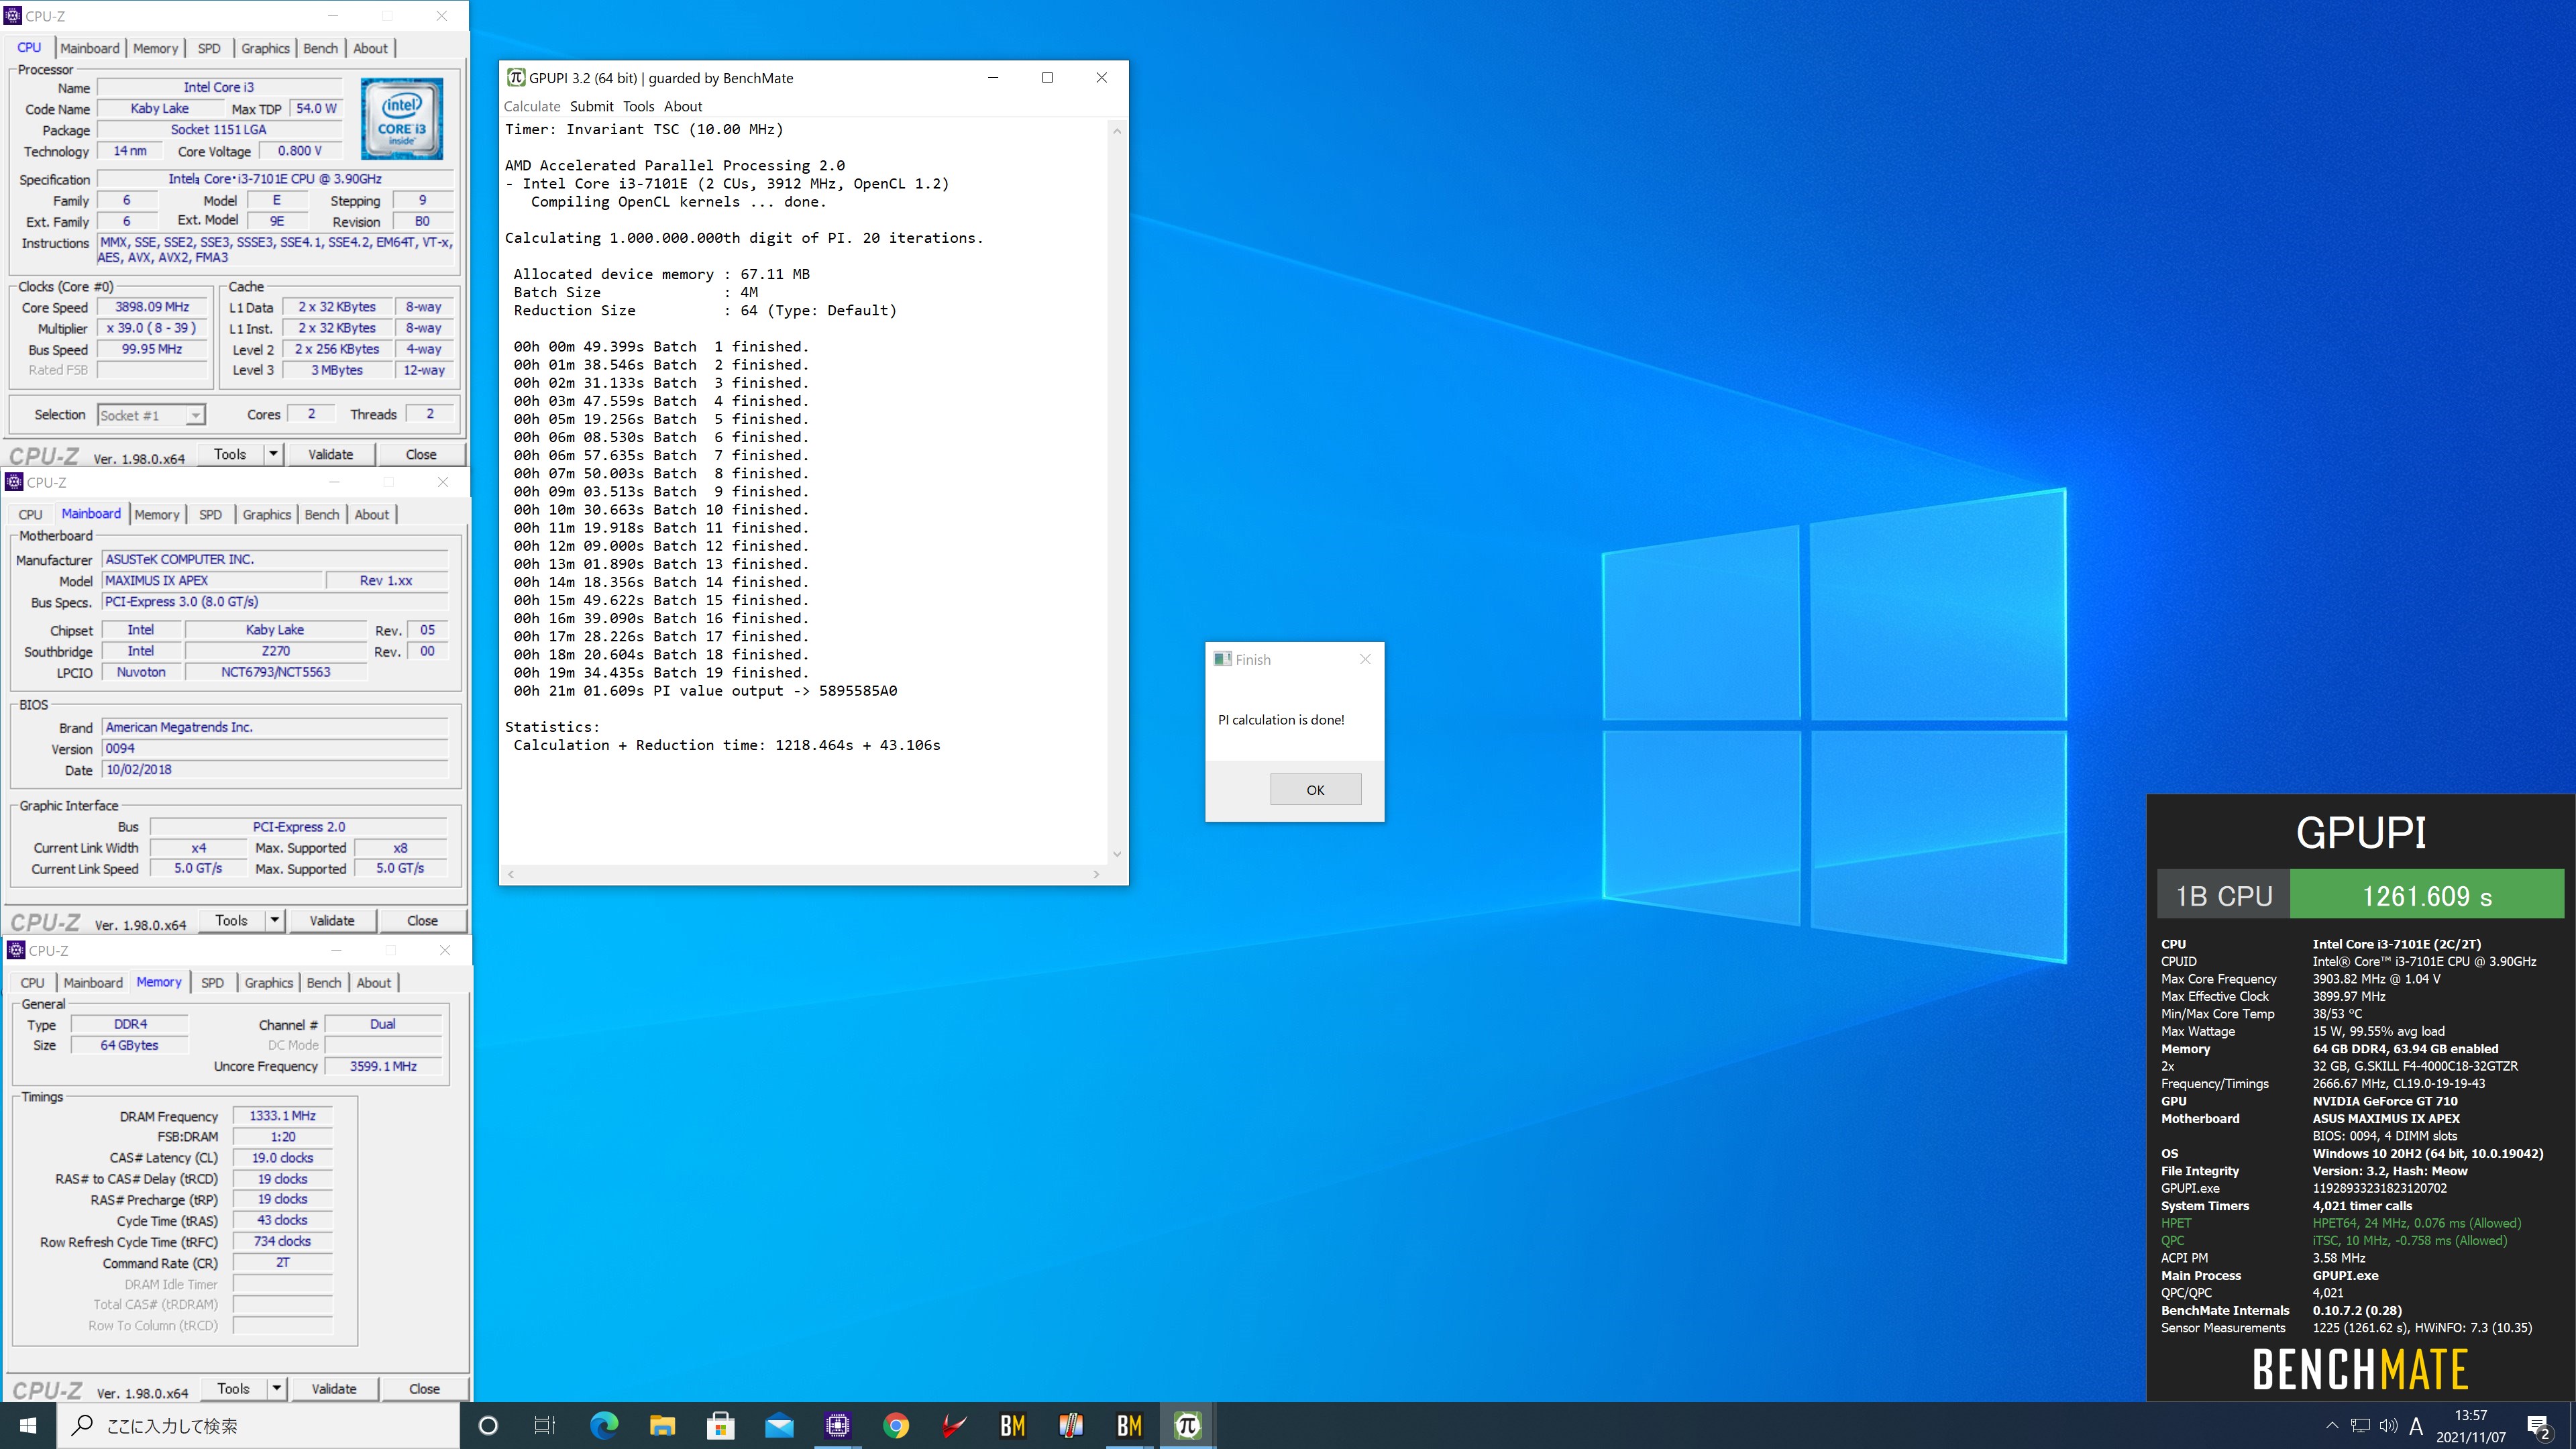Expand Tools dropdown arrow in the Memory CPU-Z window
This screenshot has height=1449, width=2576.
(276, 1388)
